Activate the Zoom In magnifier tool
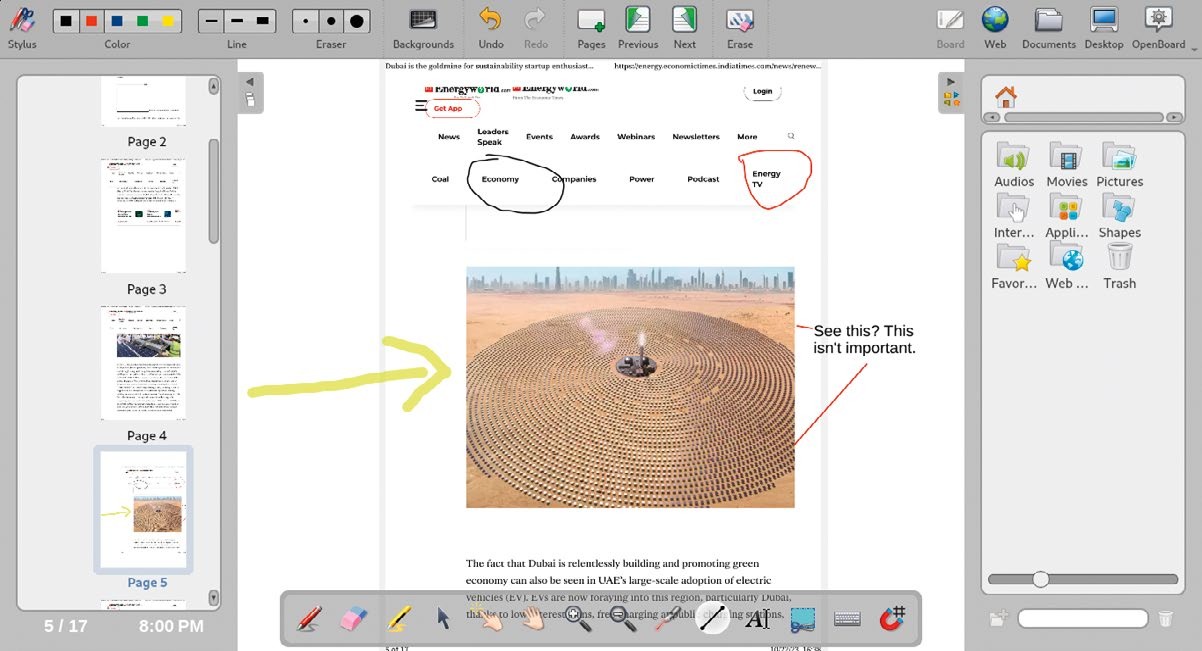This screenshot has height=651, width=1202. coord(578,619)
